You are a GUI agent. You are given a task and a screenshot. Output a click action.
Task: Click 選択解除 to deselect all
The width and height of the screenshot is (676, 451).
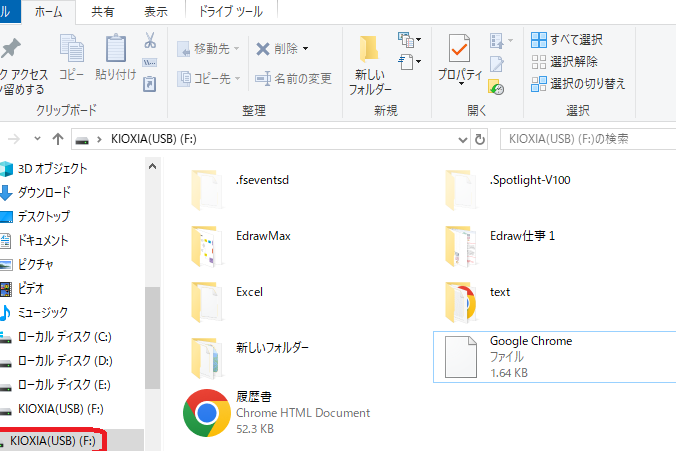(x=565, y=62)
